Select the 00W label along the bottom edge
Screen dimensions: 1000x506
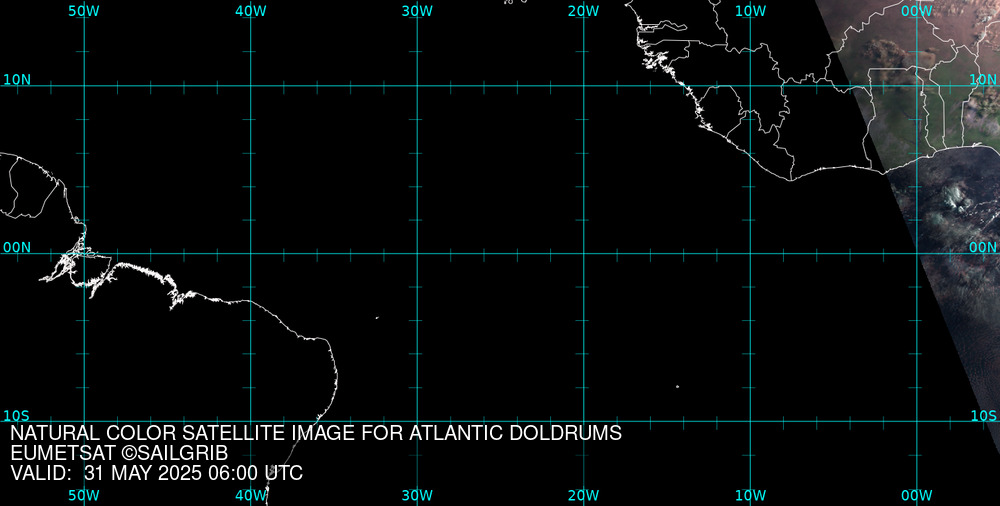coord(917,496)
